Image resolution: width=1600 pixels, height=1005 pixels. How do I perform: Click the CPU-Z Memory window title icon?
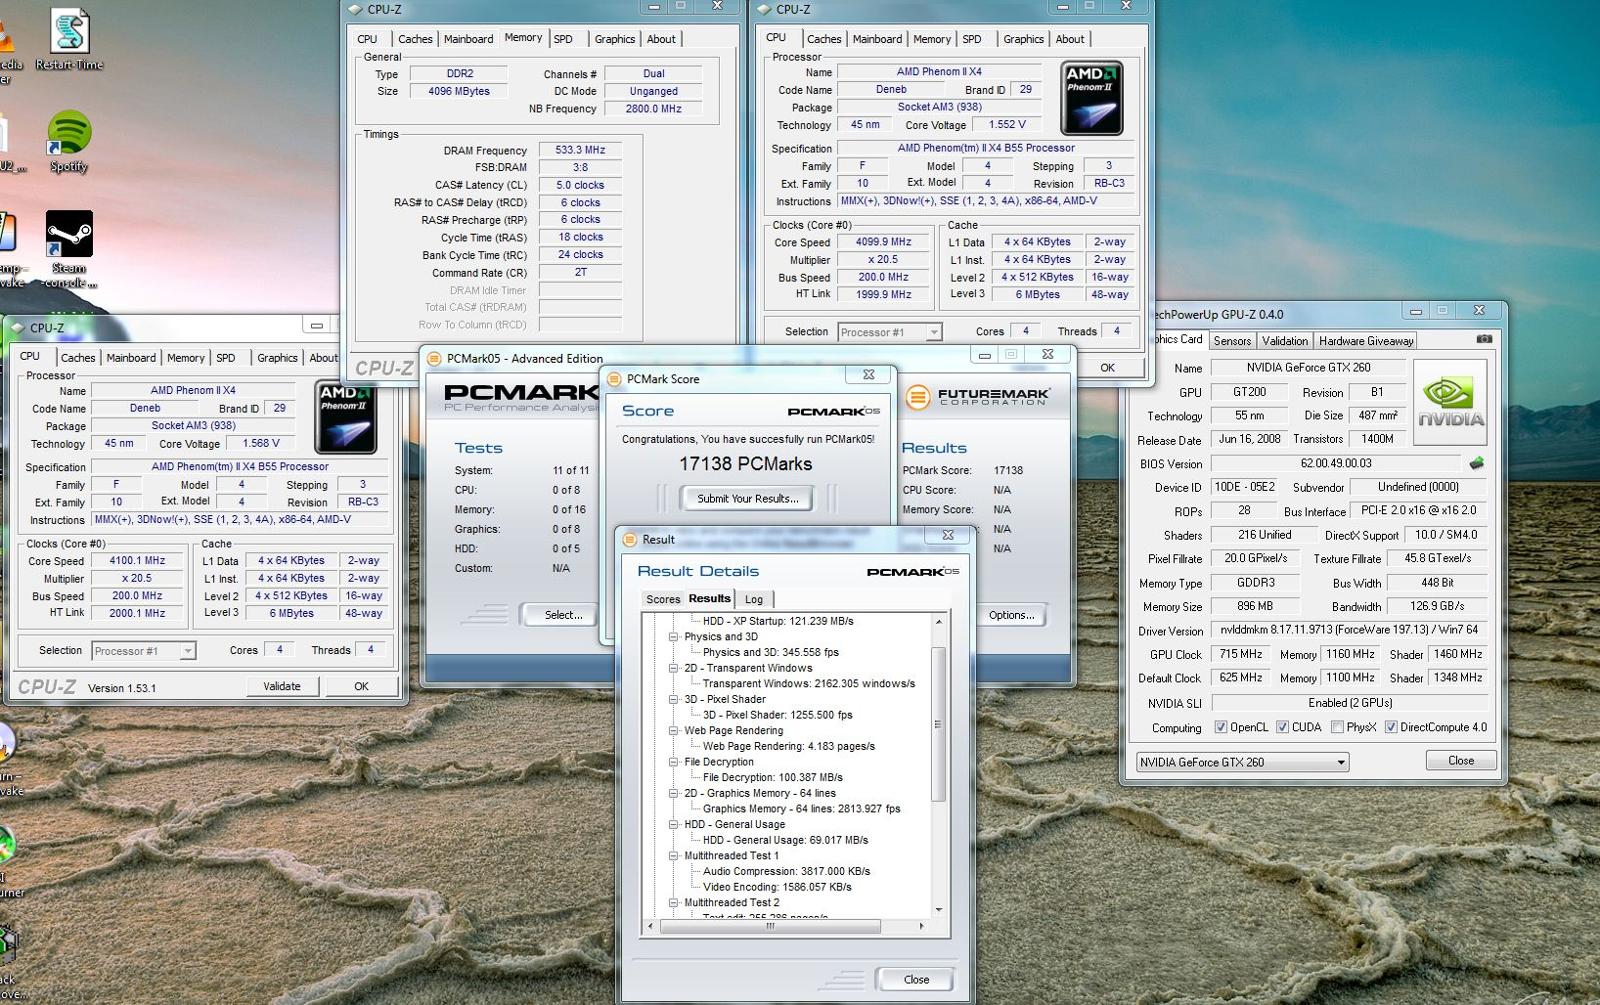(x=354, y=9)
